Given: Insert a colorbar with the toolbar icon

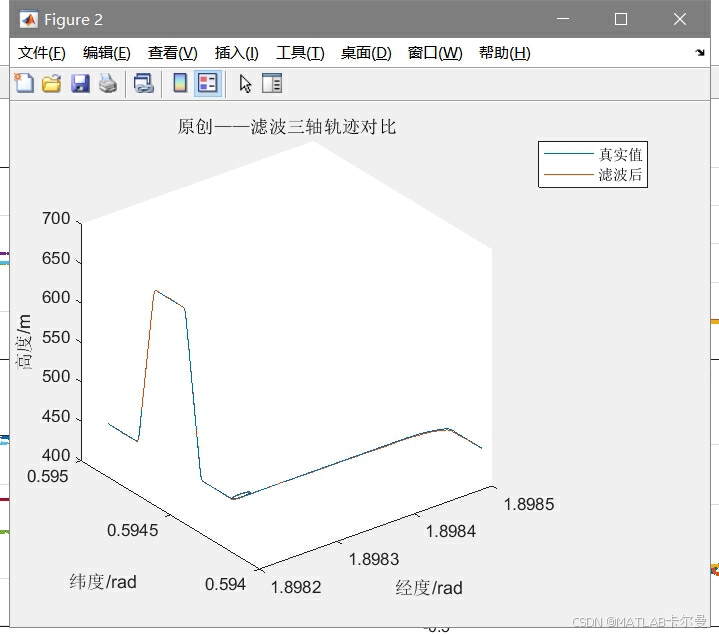Looking at the screenshot, I should (x=180, y=83).
